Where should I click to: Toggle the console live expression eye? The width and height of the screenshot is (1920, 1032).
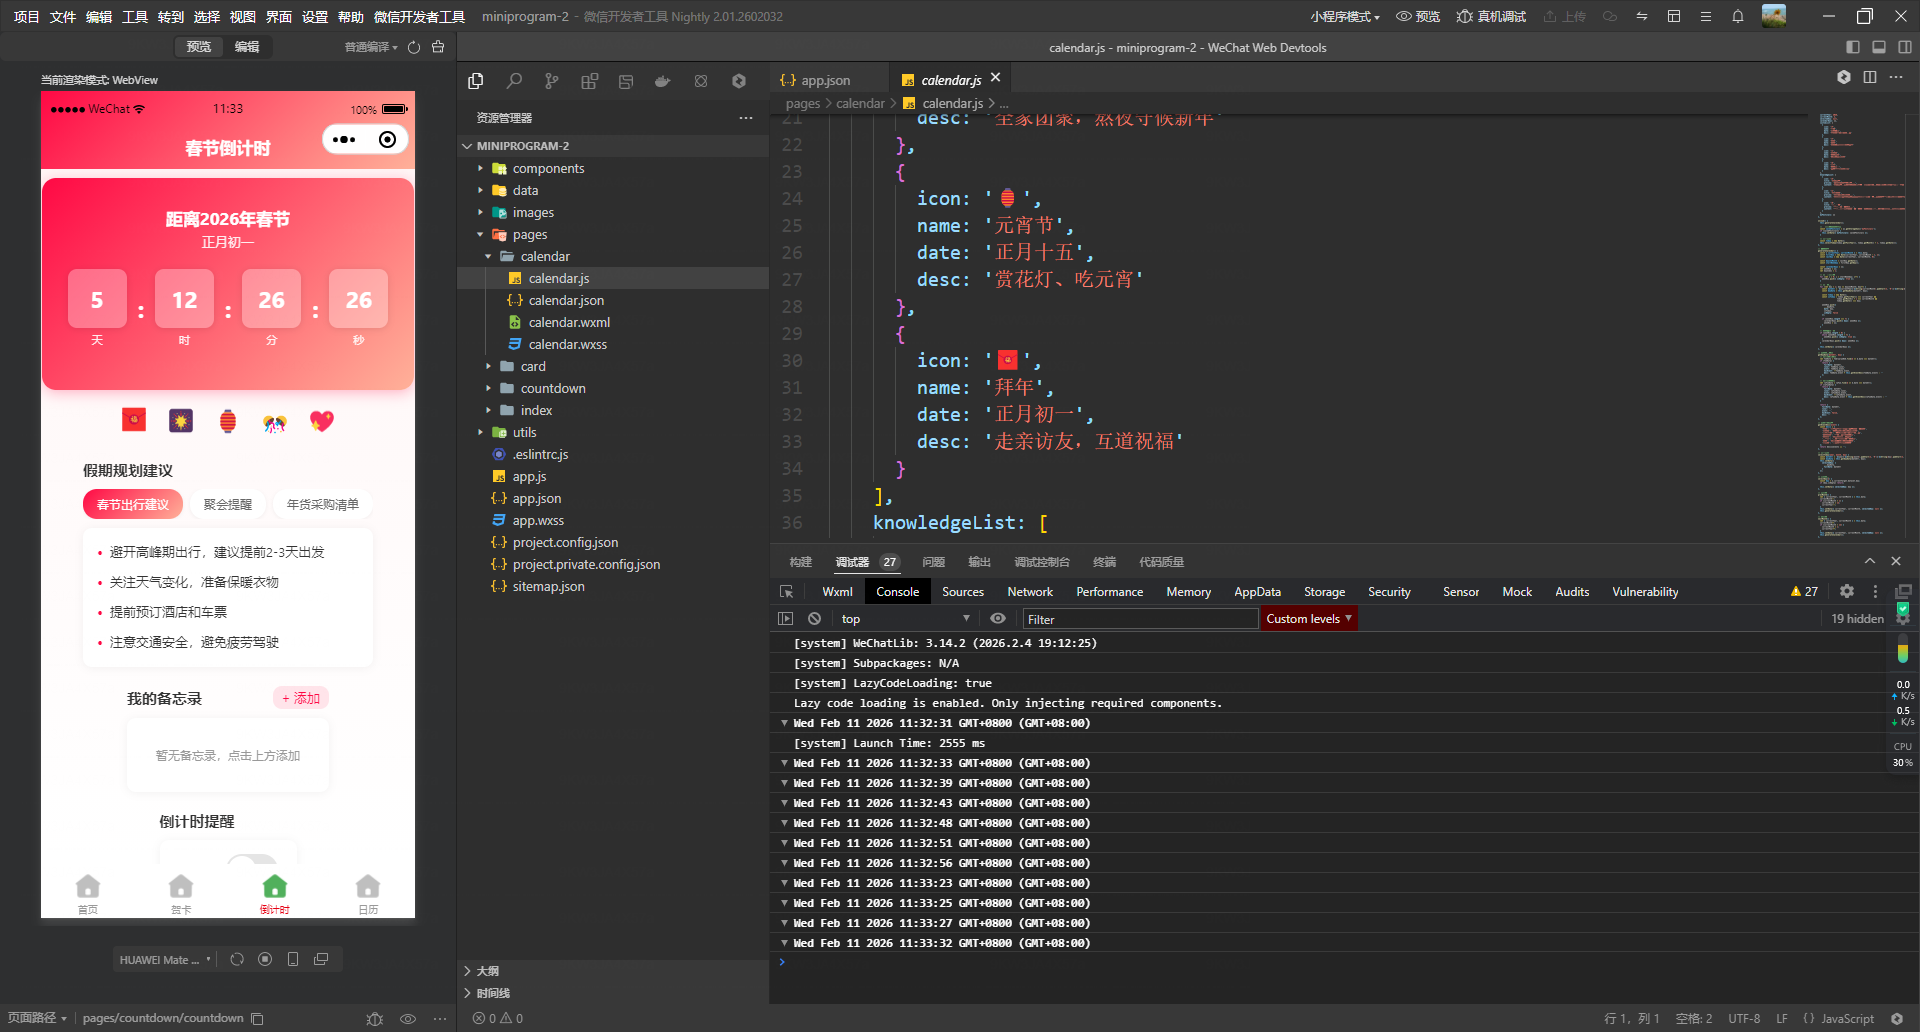(x=997, y=619)
